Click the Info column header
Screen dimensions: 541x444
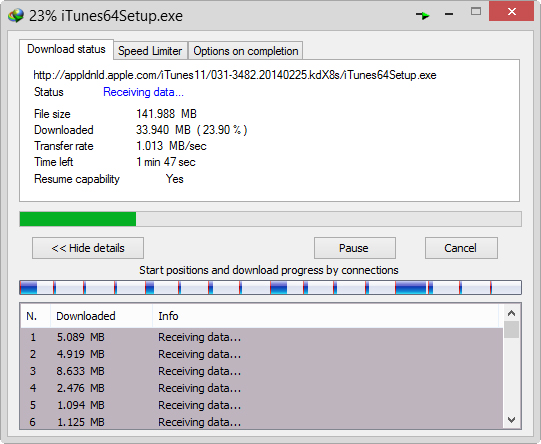(x=325, y=316)
